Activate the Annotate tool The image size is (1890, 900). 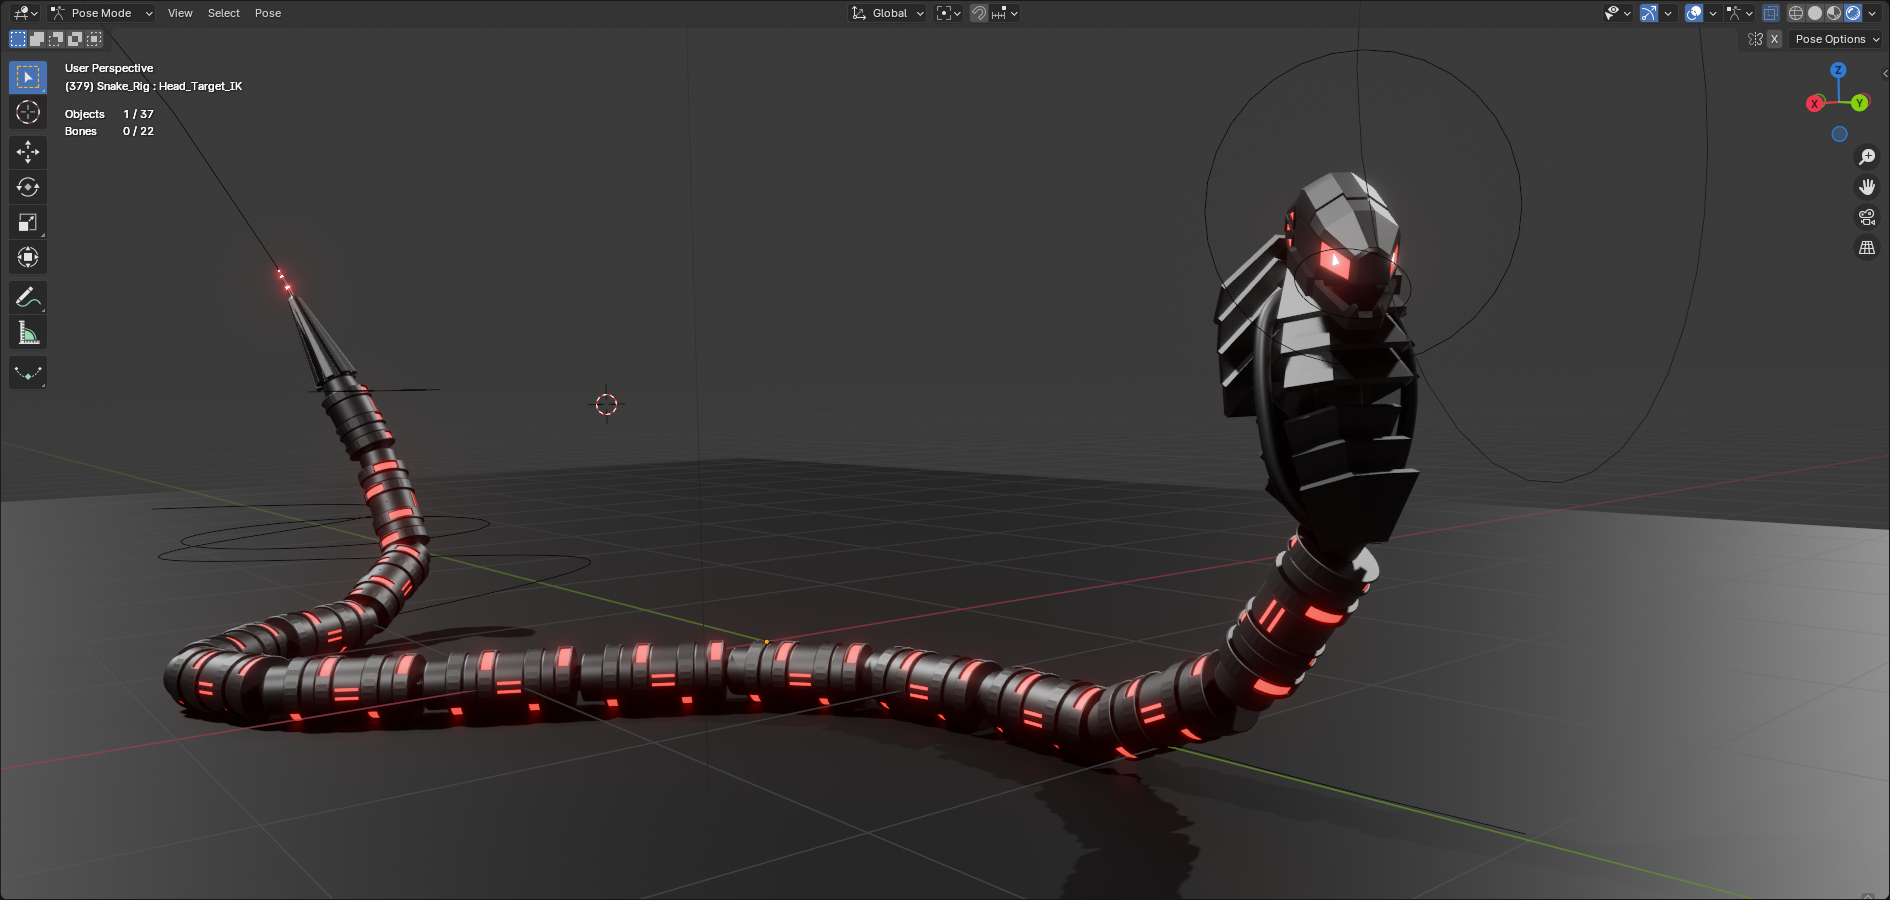pyautogui.click(x=27, y=297)
